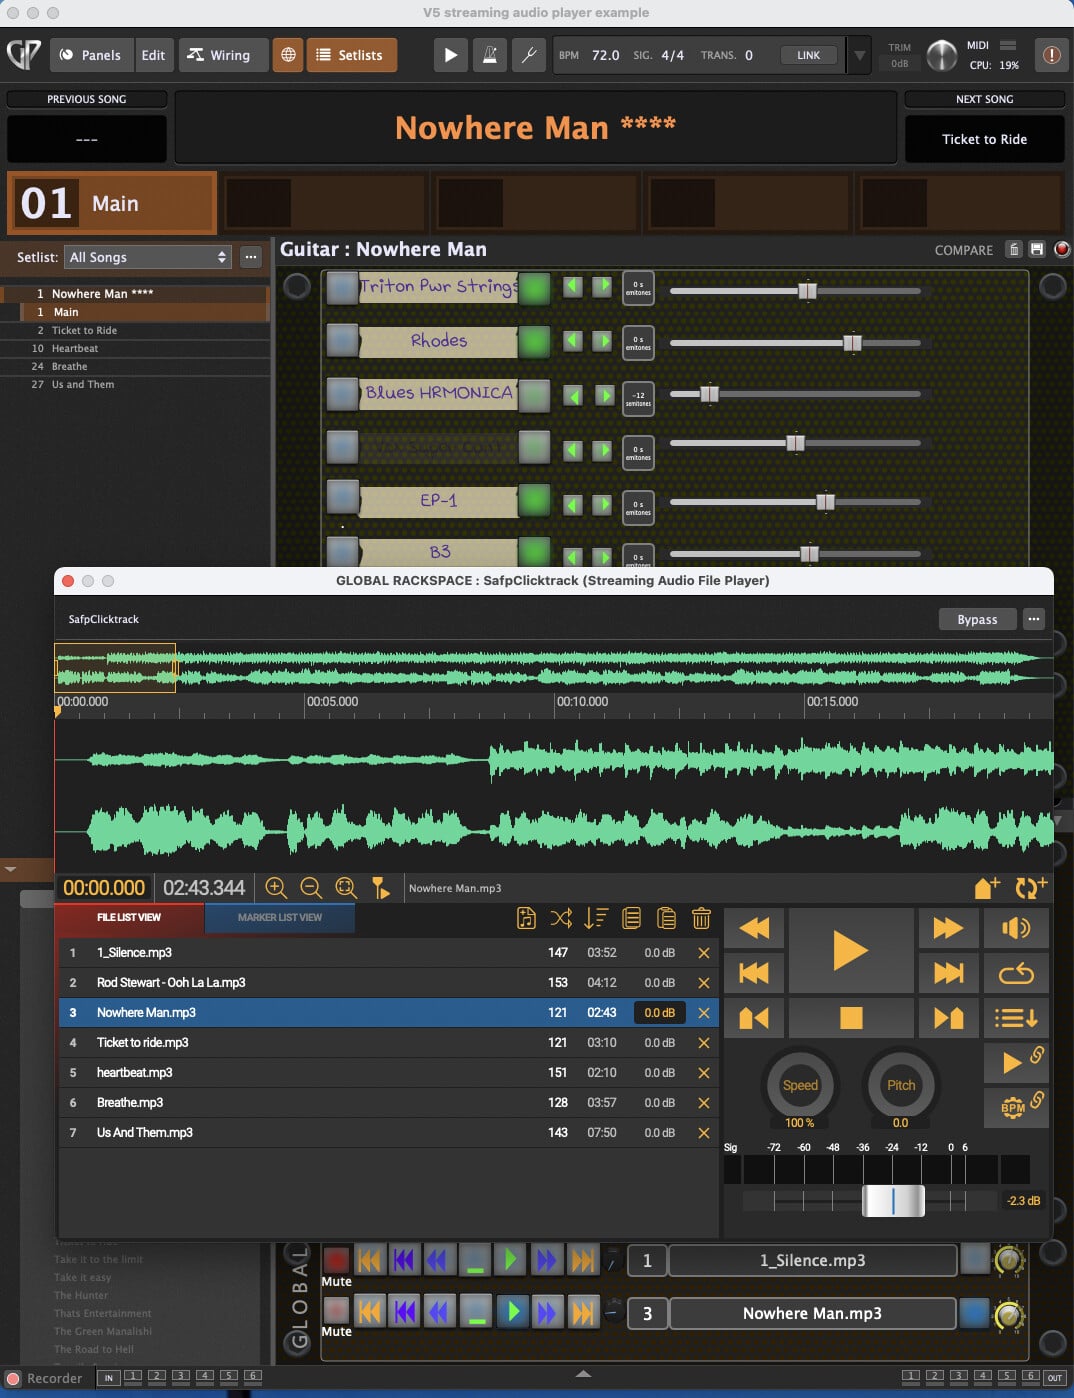The image size is (1074, 1398).
Task: Select Ticket to ride.mp3 in file list
Action: pos(142,1042)
